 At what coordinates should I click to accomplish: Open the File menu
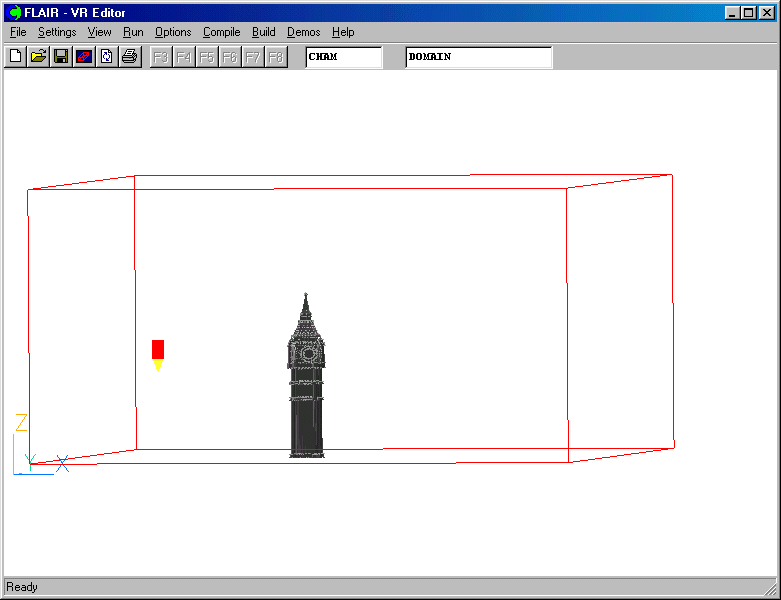[x=18, y=32]
